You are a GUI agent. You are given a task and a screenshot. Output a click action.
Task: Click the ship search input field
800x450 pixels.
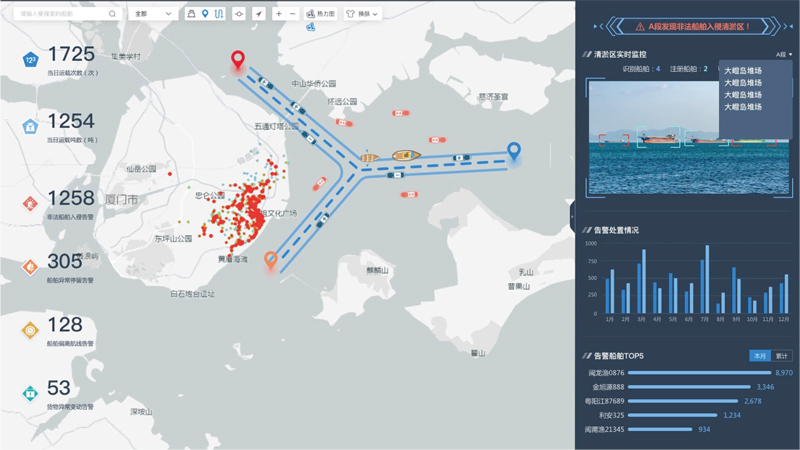60,14
